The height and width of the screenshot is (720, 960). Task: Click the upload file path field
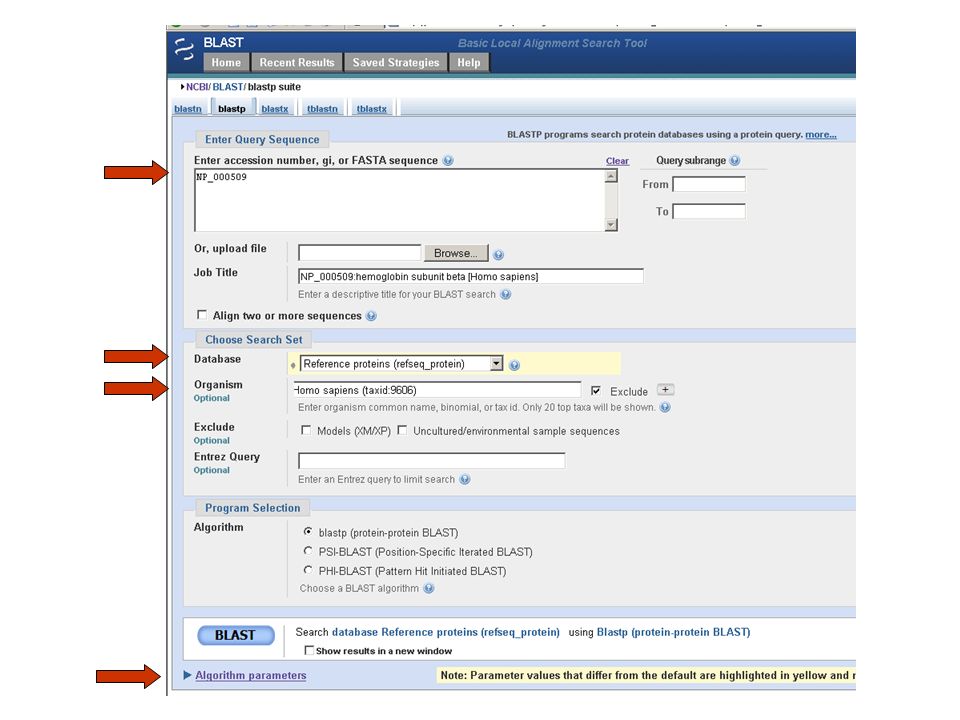tap(359, 253)
